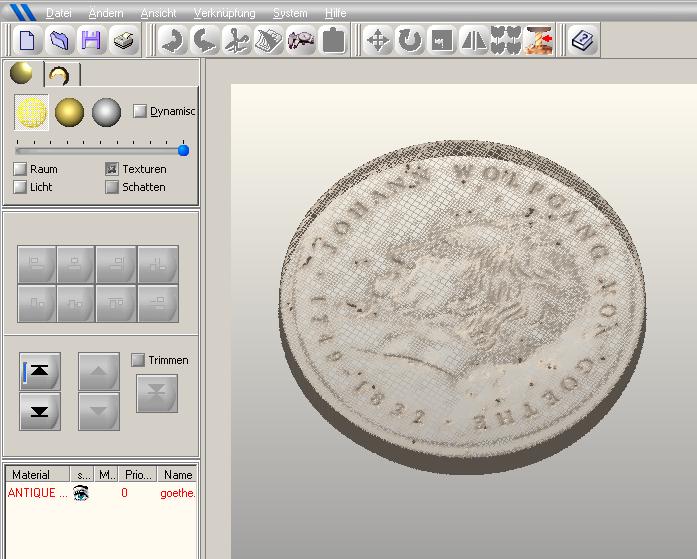Click the Mirror tool icon
The width and height of the screenshot is (697, 559).
474,41
